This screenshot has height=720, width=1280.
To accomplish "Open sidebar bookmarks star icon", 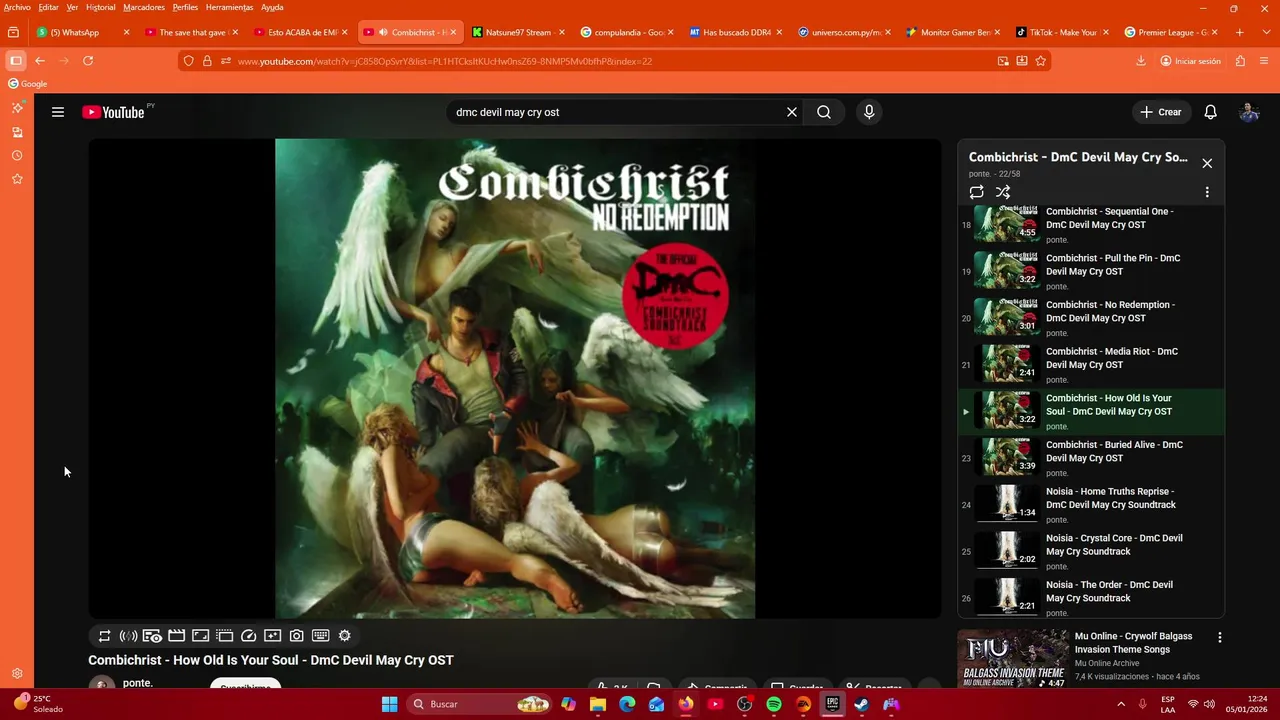I will [17, 179].
